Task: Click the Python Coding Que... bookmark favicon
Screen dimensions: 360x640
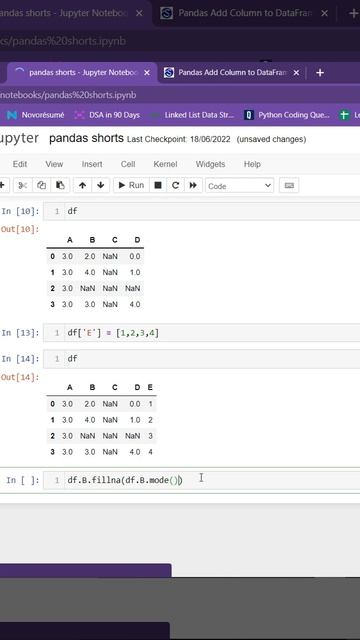Action: pyautogui.click(x=249, y=115)
